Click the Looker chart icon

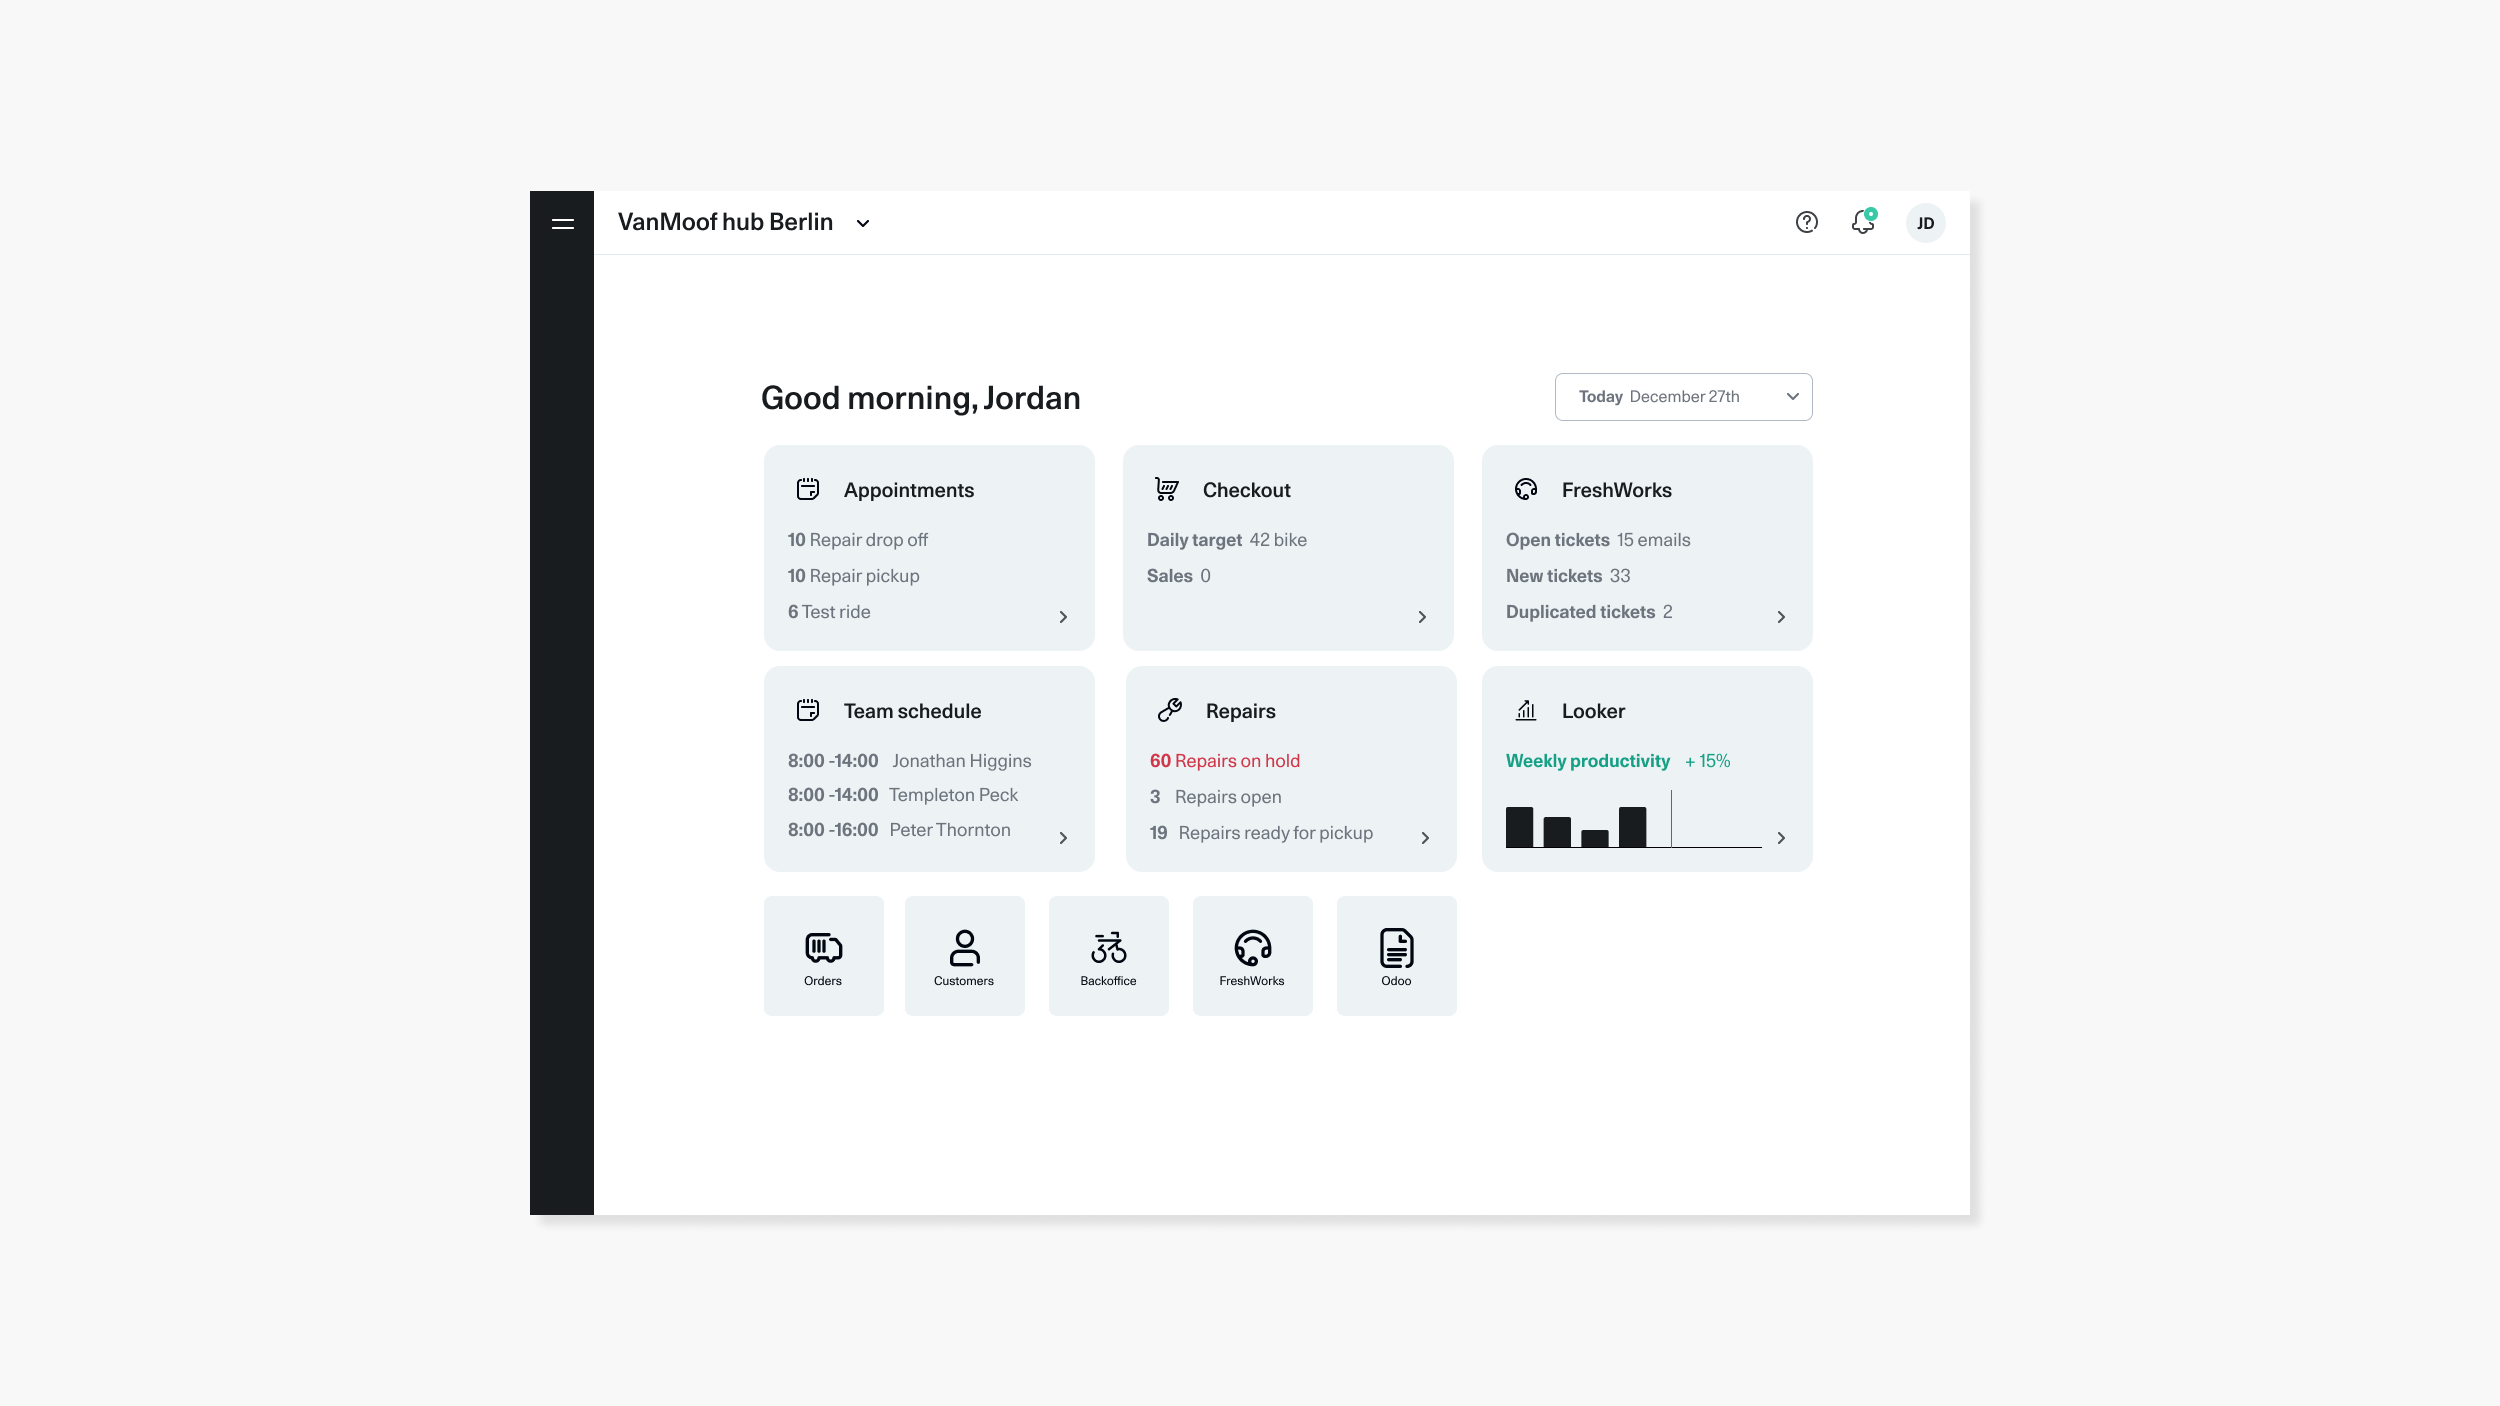click(1526, 710)
